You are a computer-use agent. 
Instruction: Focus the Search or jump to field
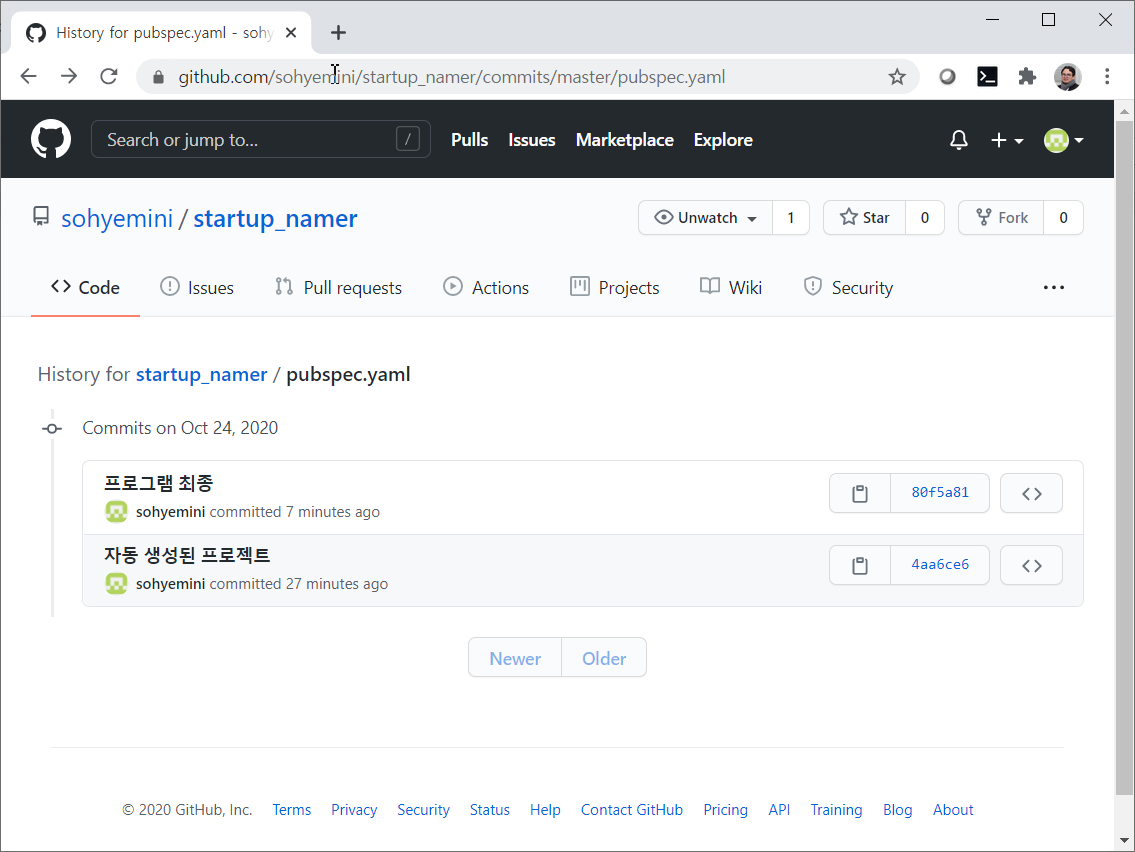261,139
